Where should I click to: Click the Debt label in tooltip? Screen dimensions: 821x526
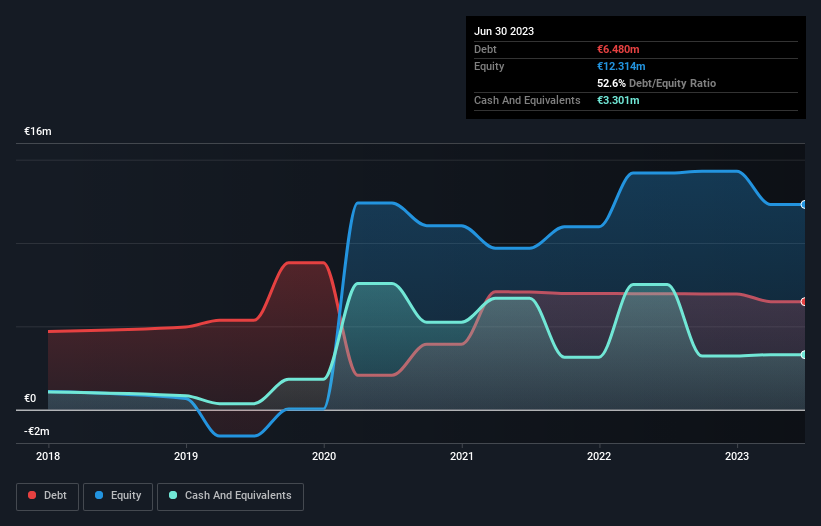point(485,49)
